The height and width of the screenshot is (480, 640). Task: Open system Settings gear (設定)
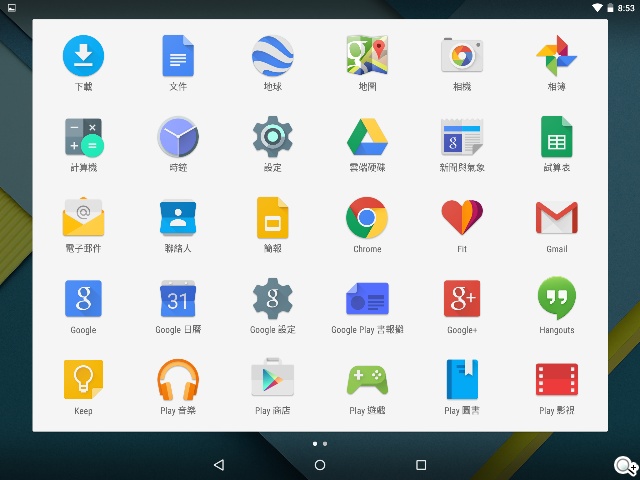(x=273, y=137)
